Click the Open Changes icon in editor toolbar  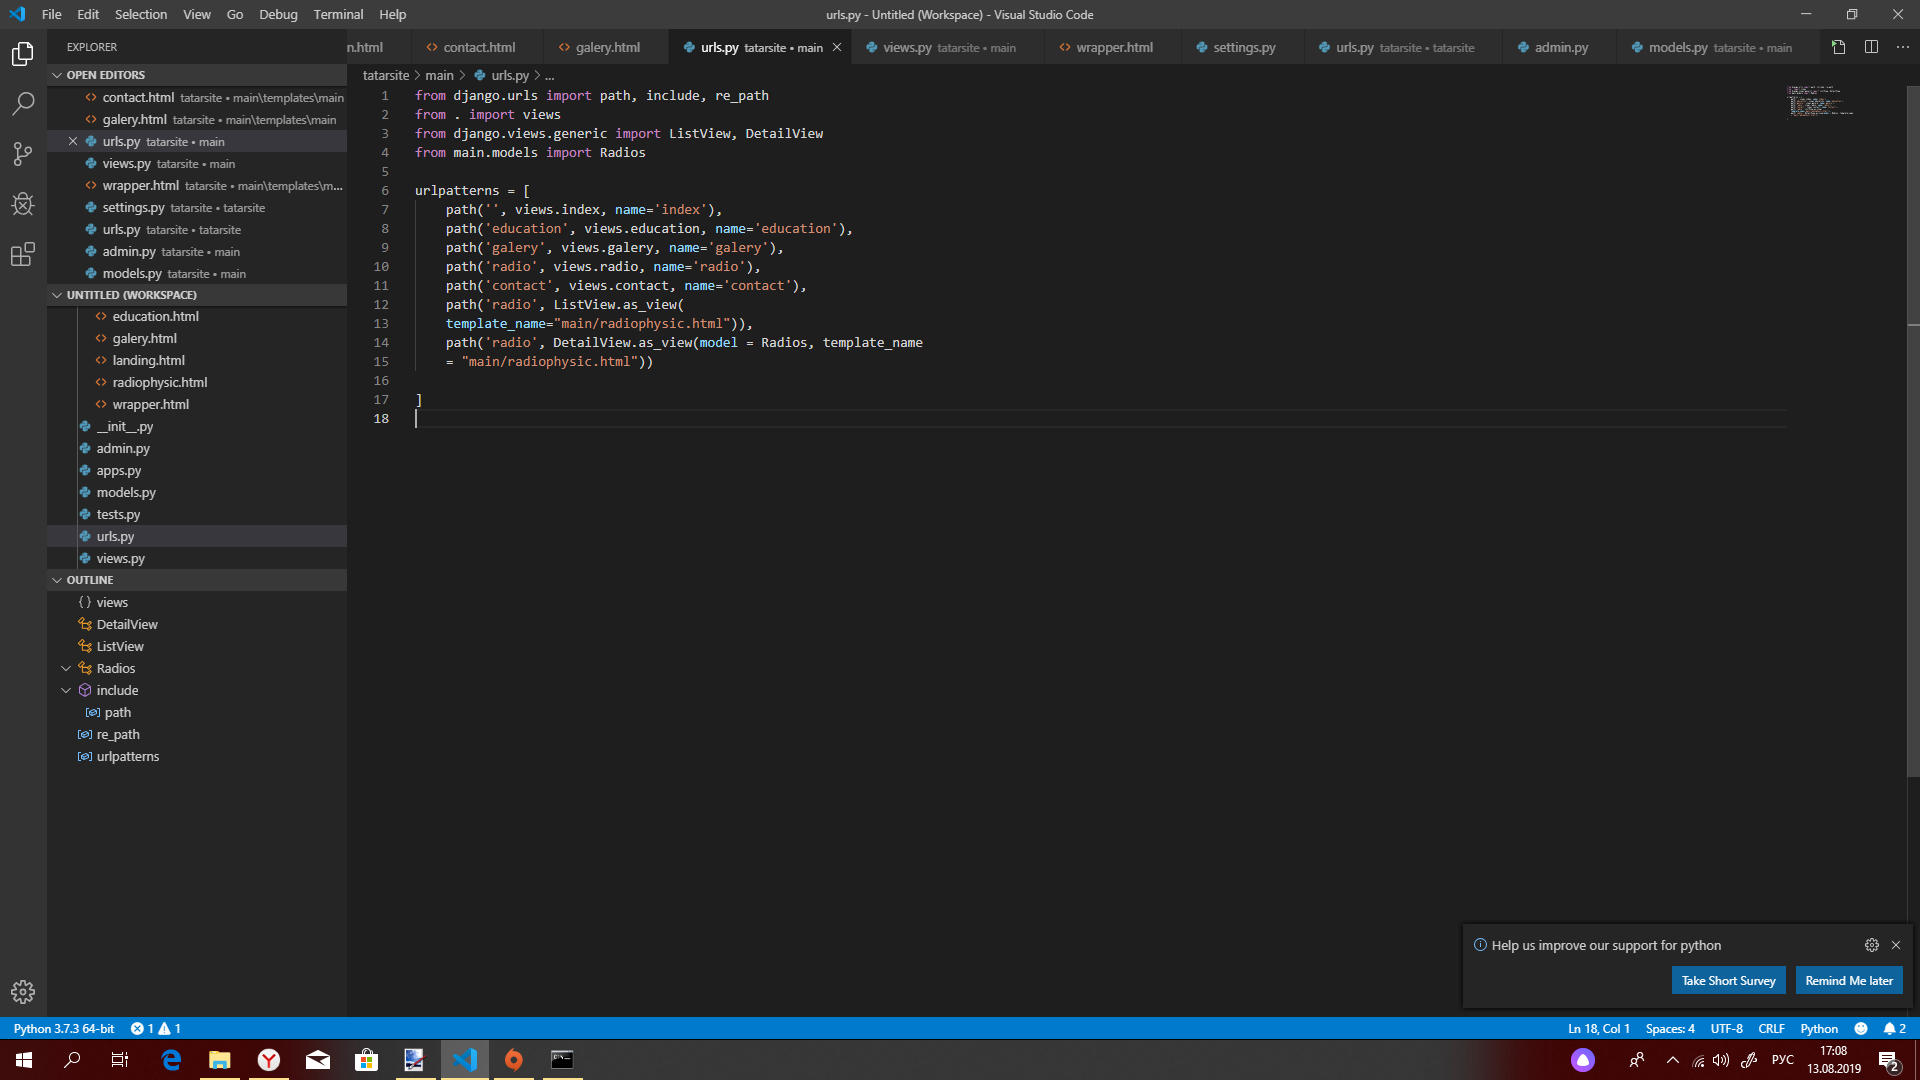point(1838,47)
